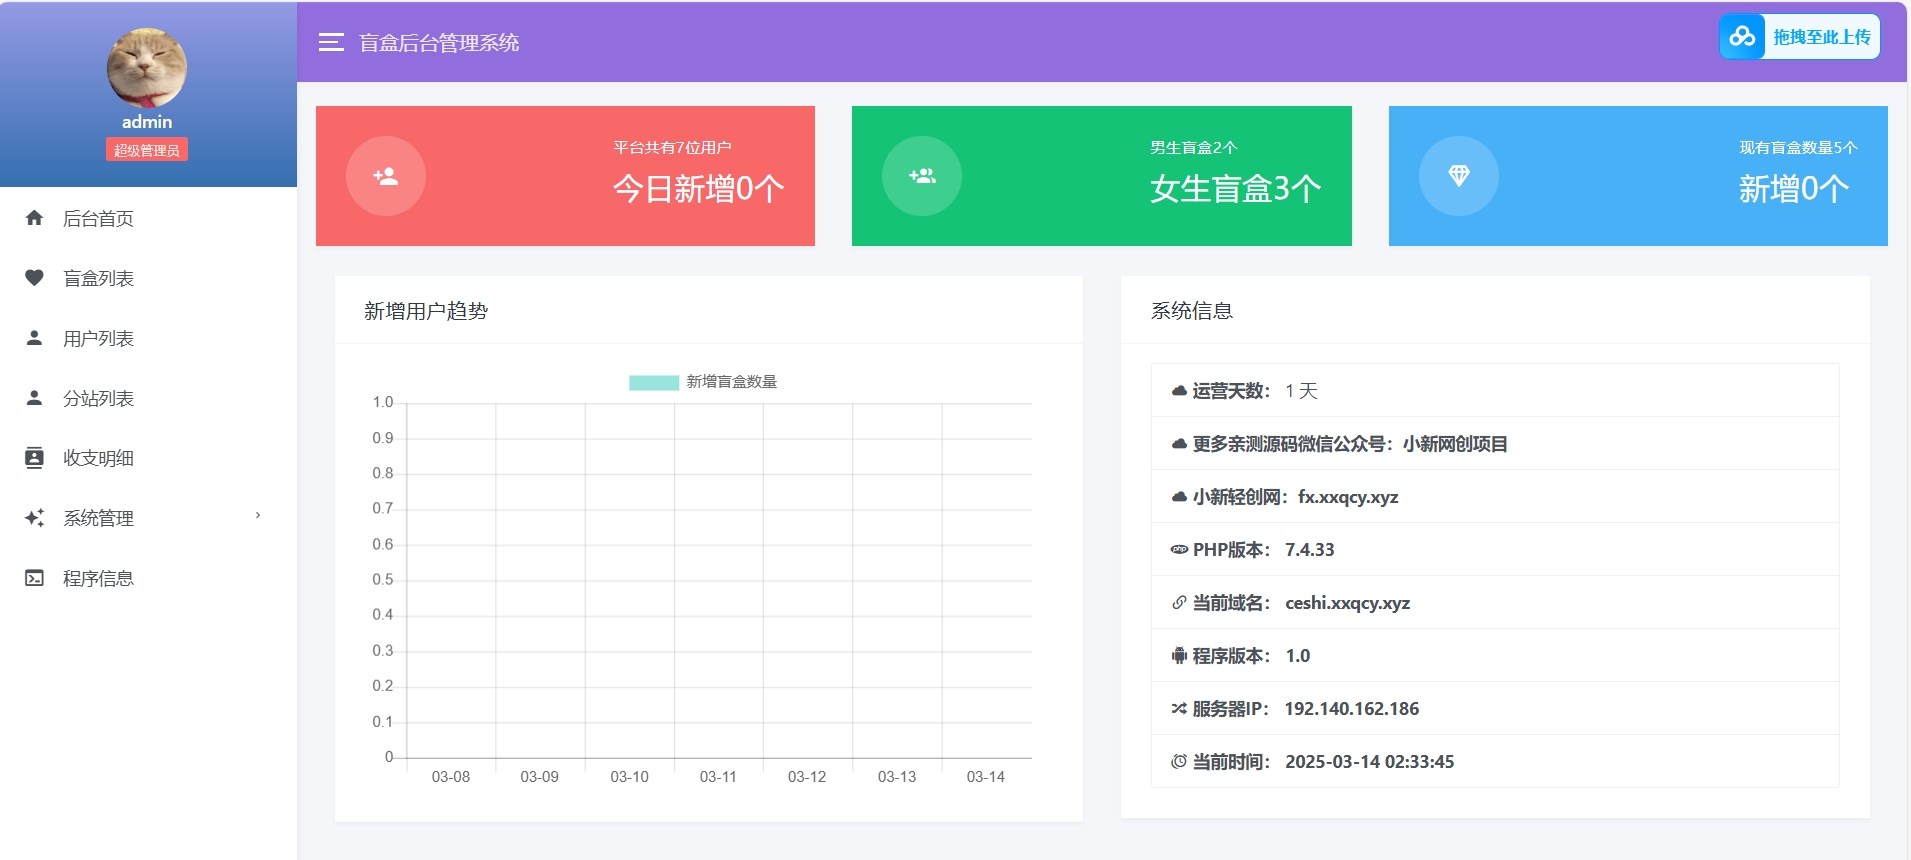Click the 盲盒后台管理系统 header title

[x=439, y=43]
